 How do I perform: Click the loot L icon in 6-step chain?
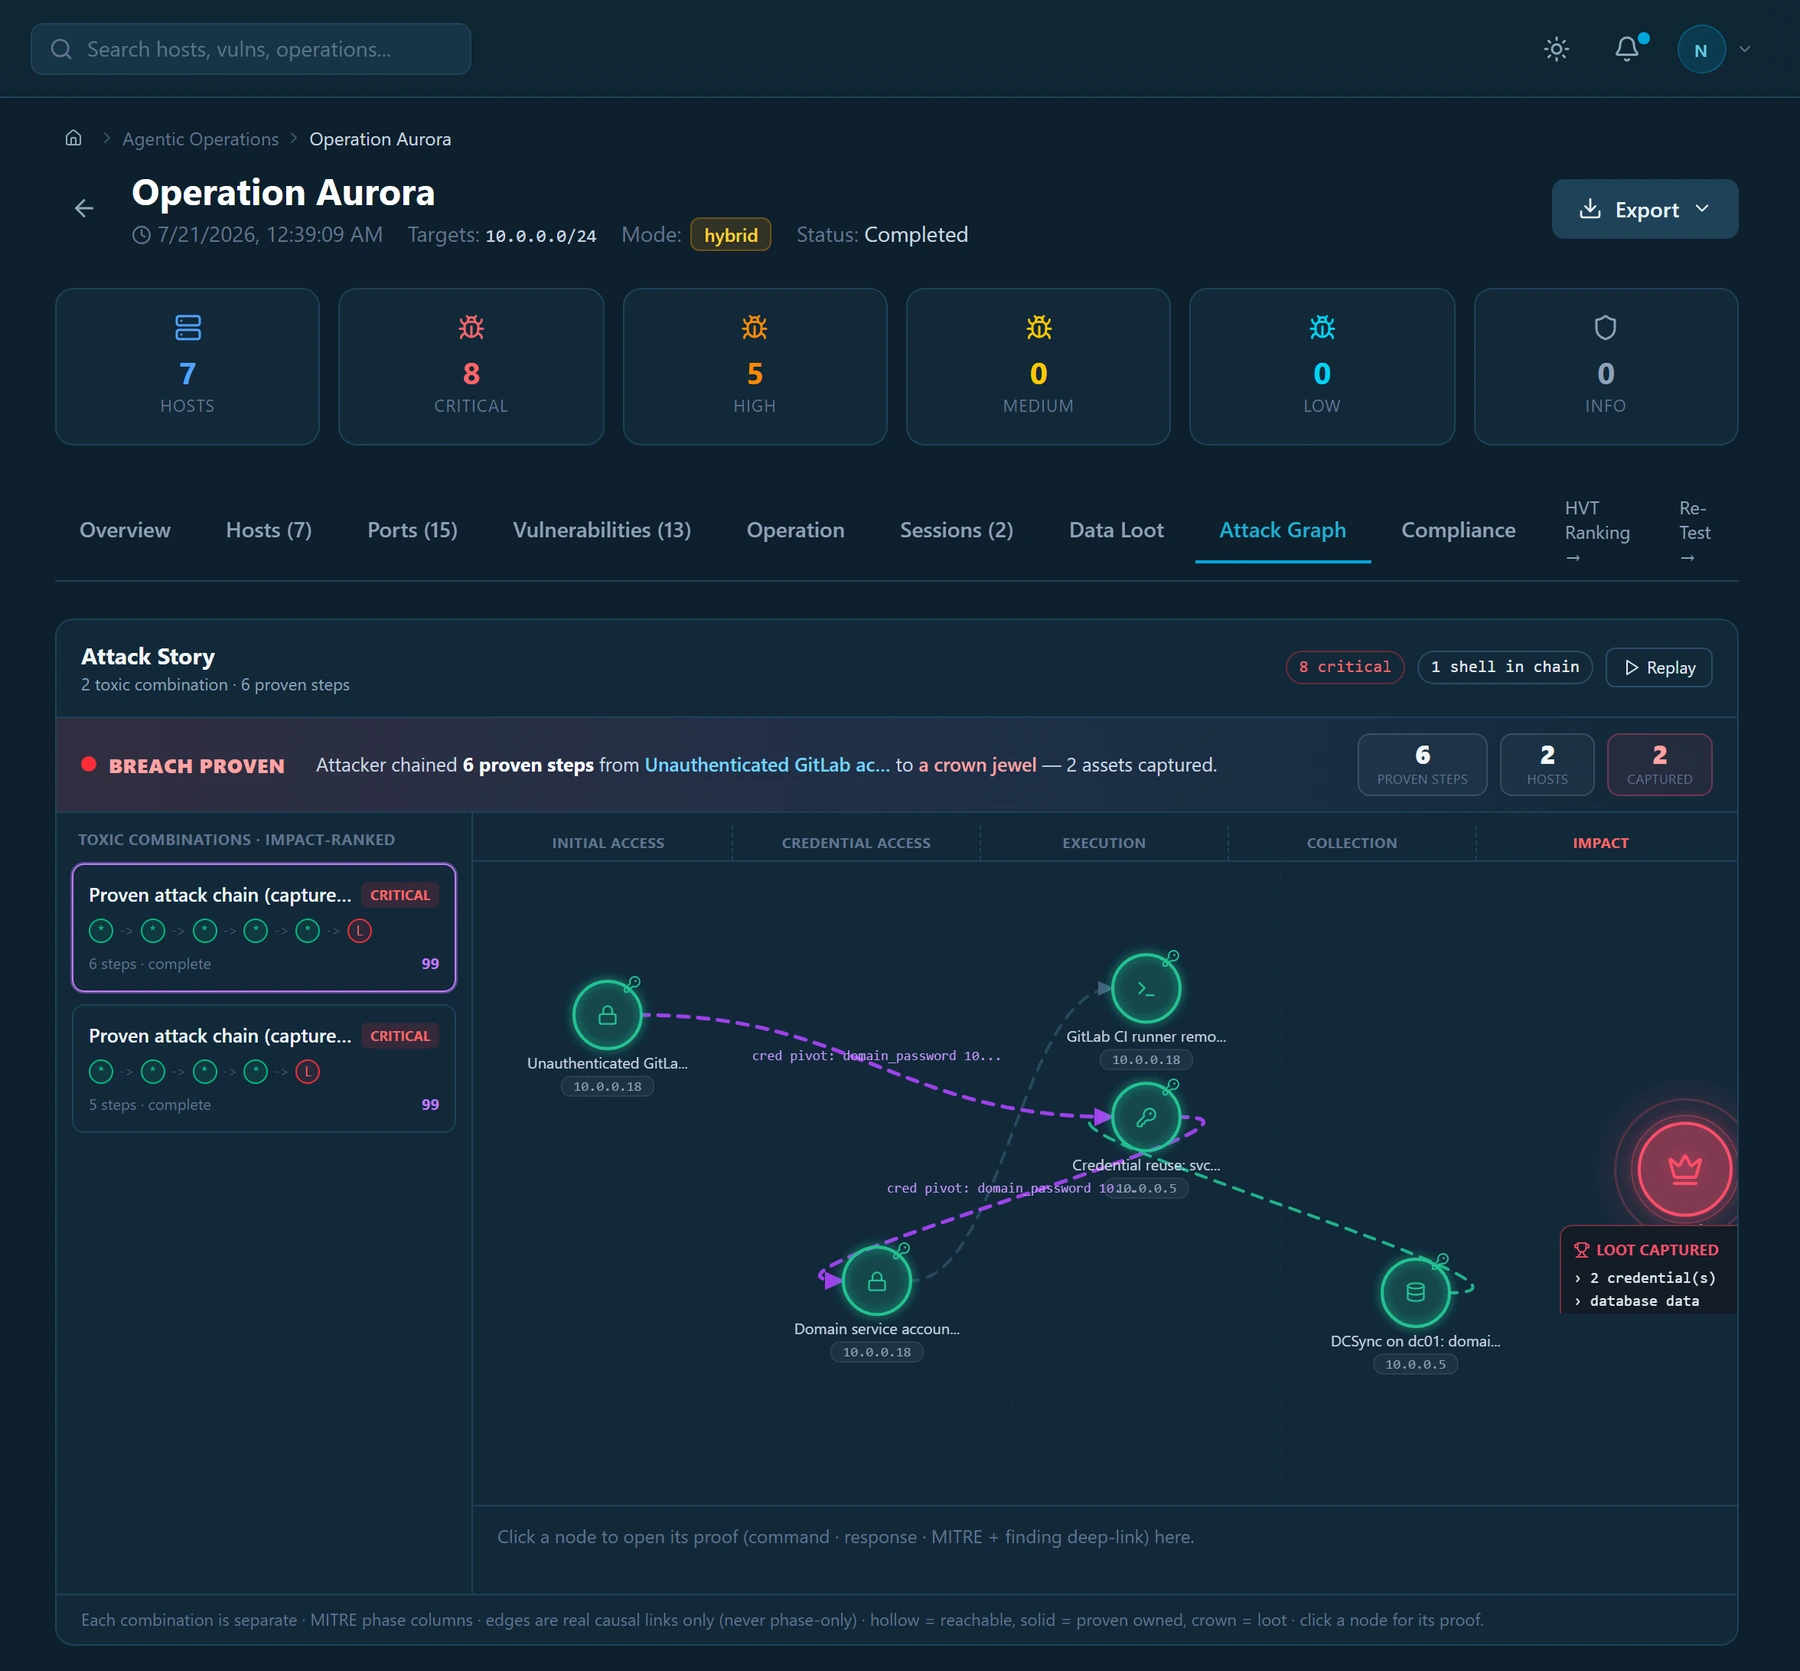pyautogui.click(x=360, y=931)
